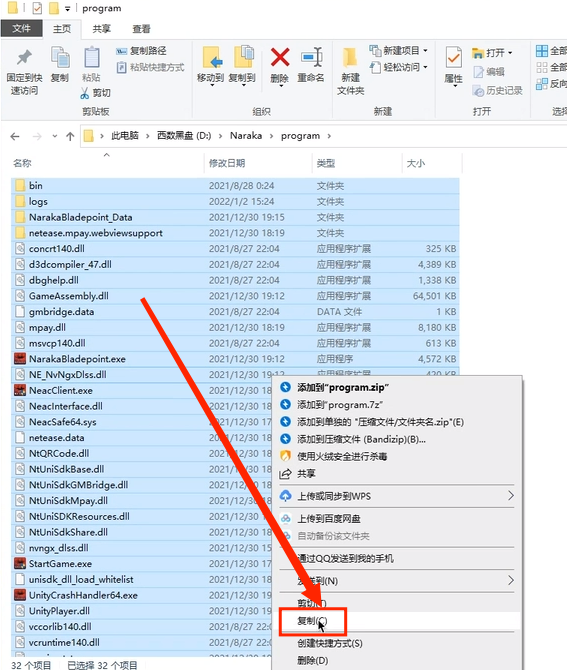Image resolution: width=567 pixels, height=670 pixels.
Task: Click the Copy Path button
Action: click(141, 51)
